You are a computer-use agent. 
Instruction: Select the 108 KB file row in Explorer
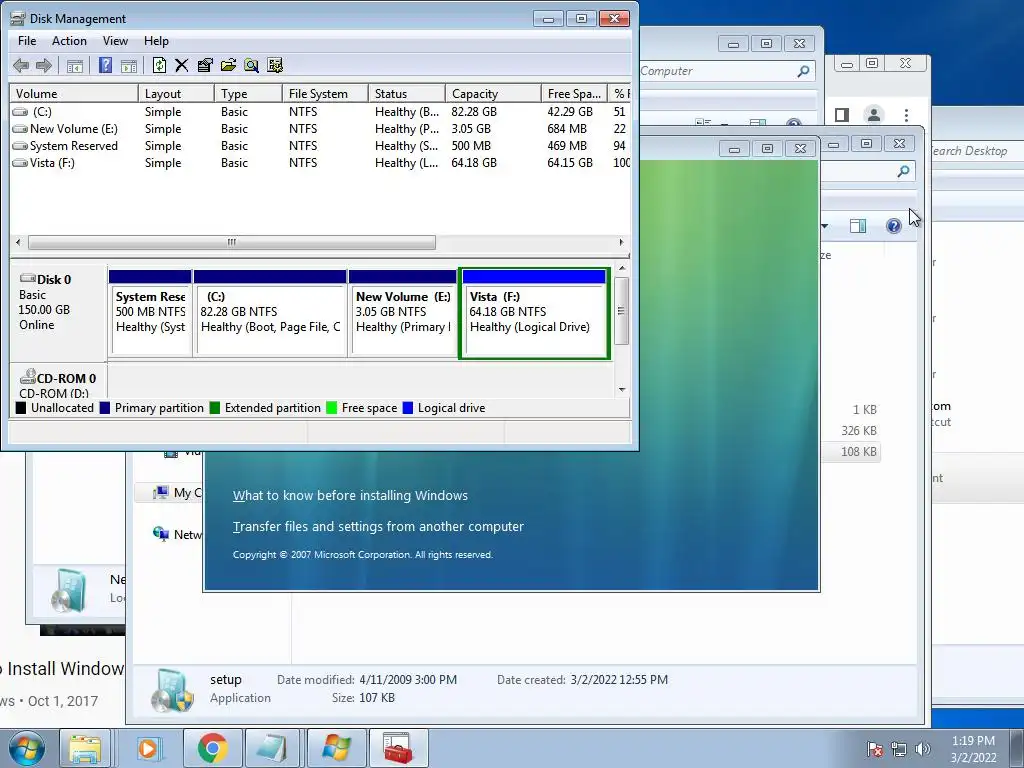851,451
